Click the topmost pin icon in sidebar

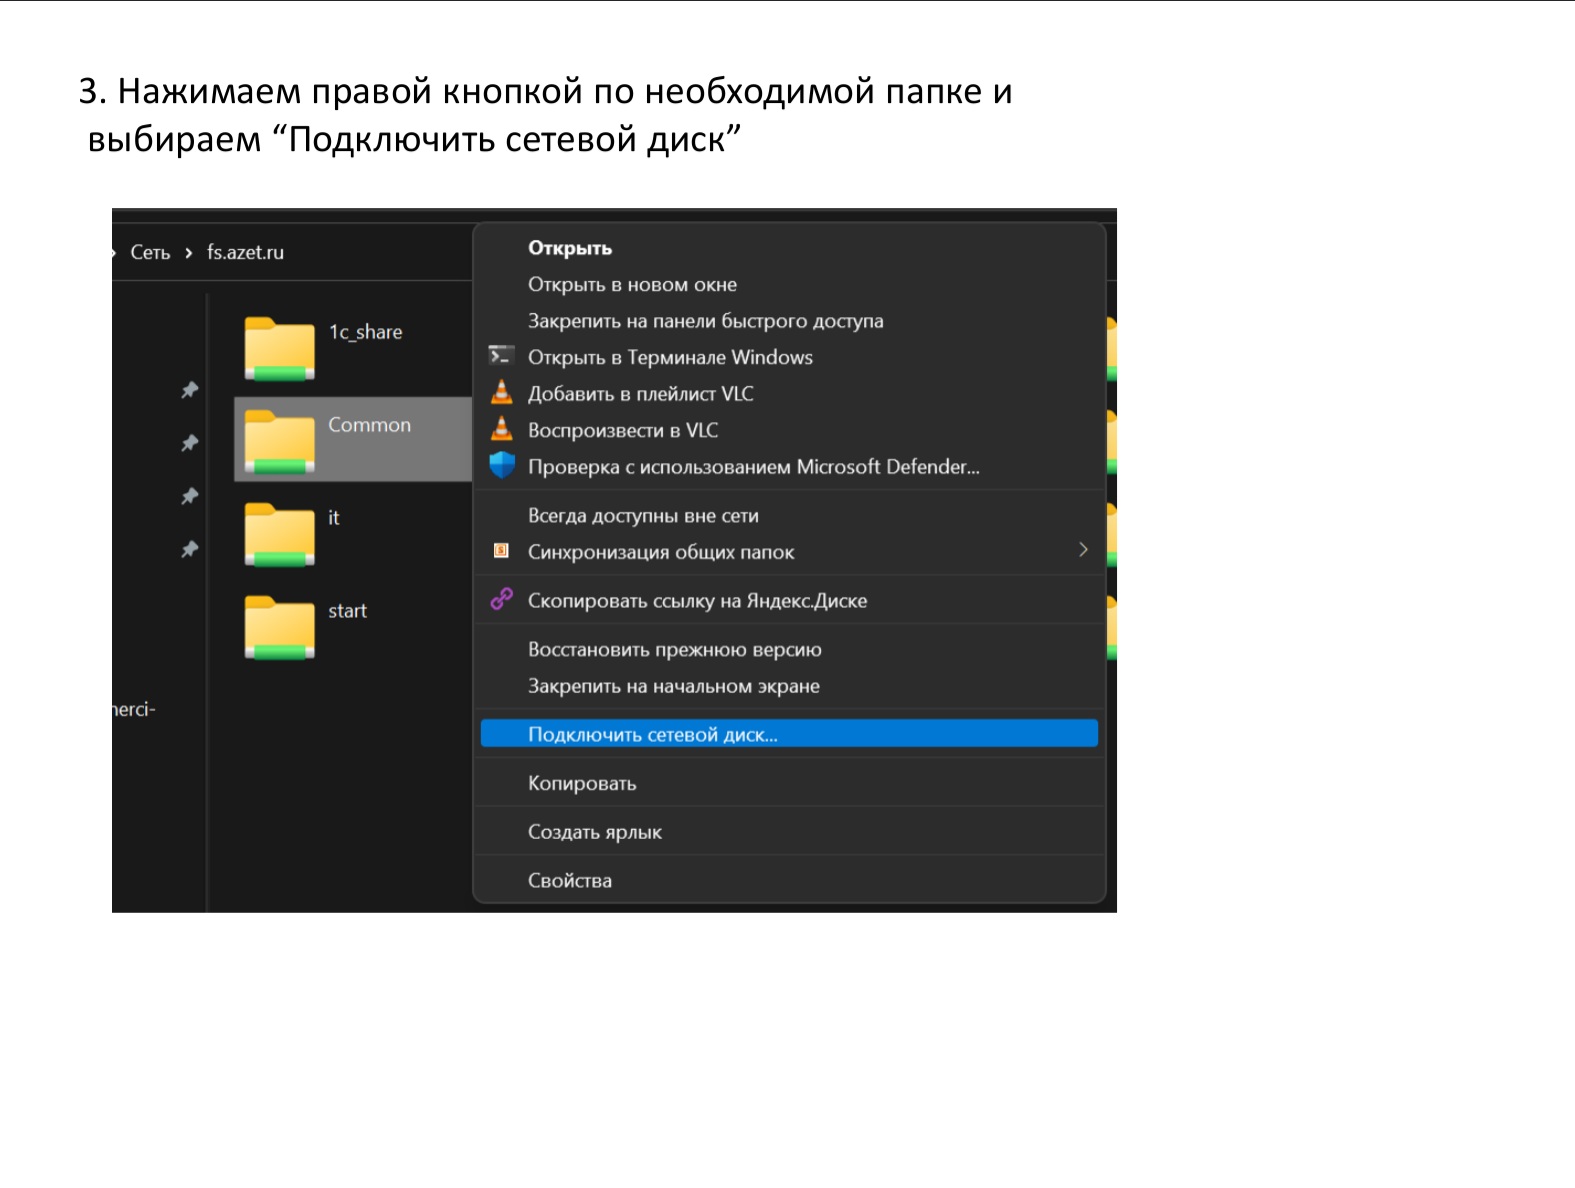190,390
